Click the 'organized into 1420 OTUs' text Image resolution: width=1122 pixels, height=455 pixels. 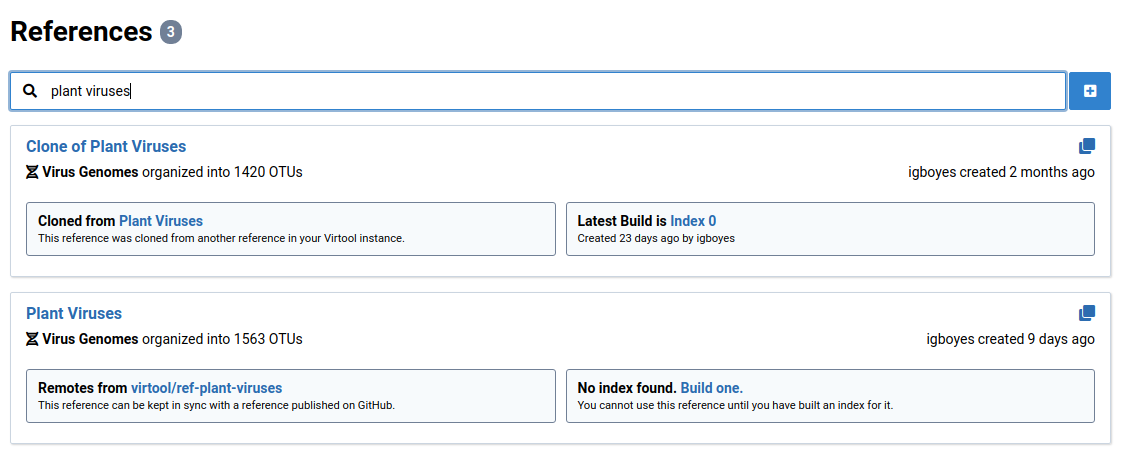[222, 172]
